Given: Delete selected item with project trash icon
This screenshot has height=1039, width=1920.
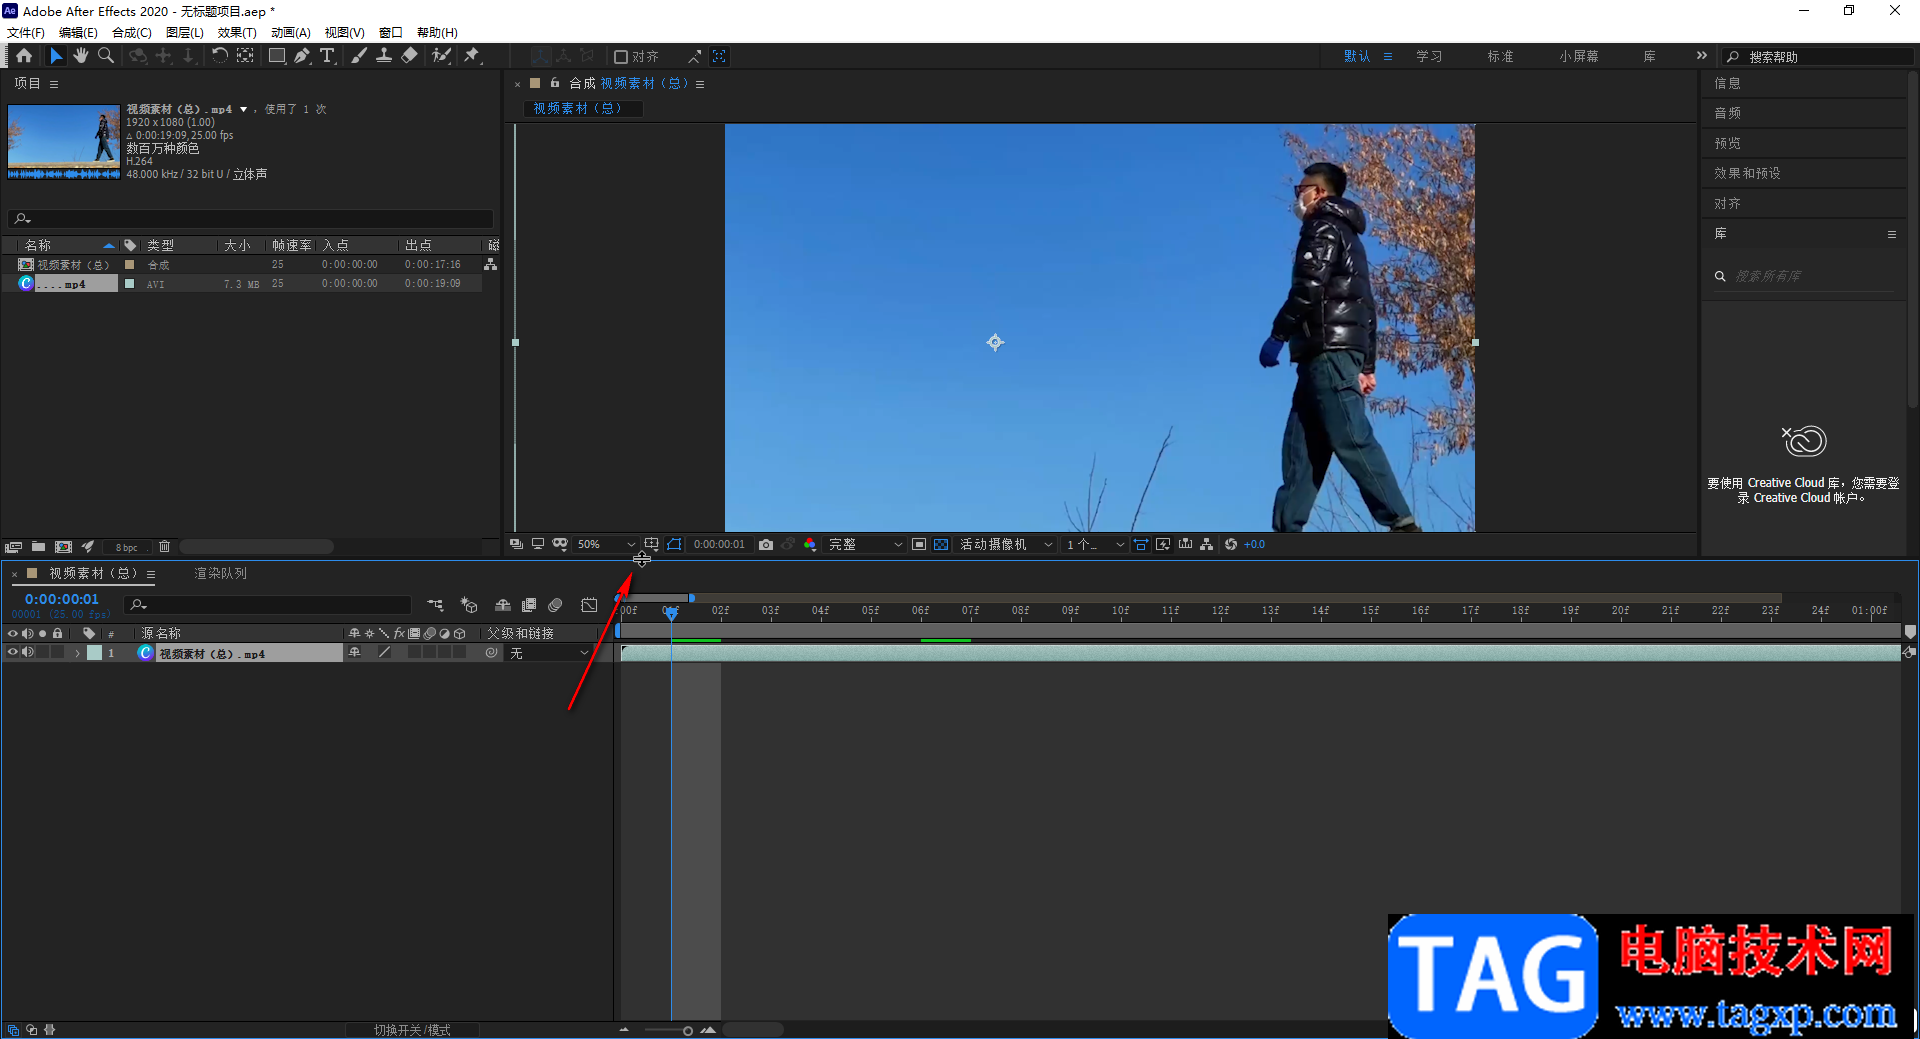Looking at the screenshot, I should click(165, 547).
